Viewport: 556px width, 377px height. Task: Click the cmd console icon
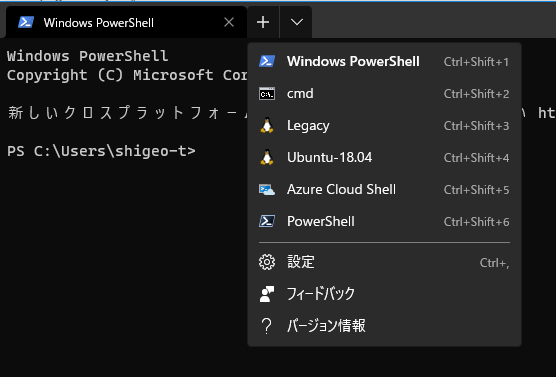[x=267, y=94]
